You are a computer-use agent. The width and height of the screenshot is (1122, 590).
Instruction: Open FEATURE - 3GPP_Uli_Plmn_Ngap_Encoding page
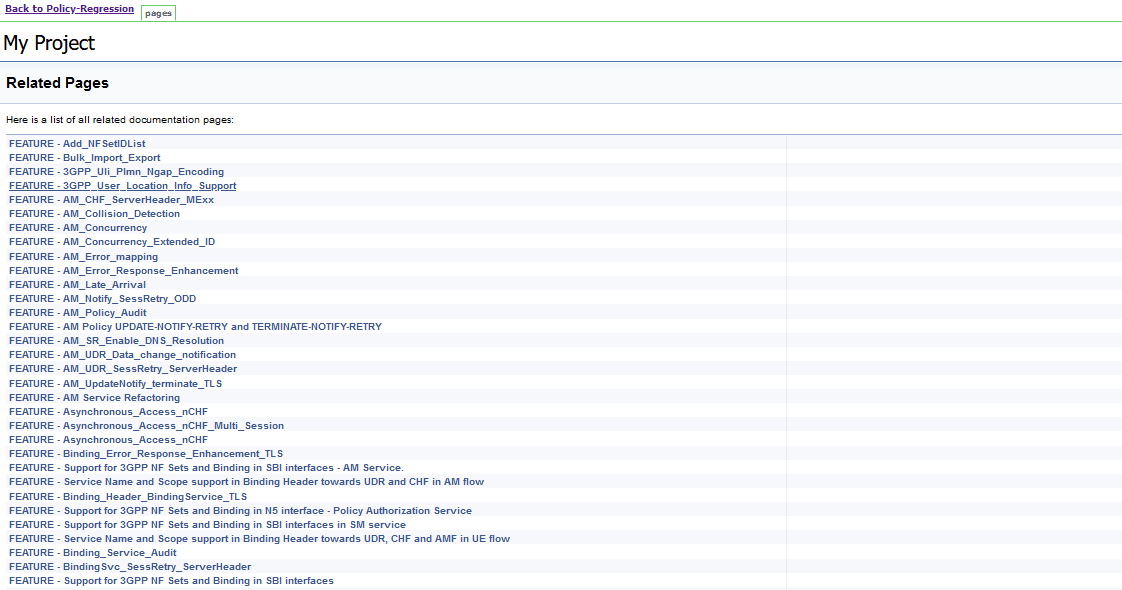point(115,171)
